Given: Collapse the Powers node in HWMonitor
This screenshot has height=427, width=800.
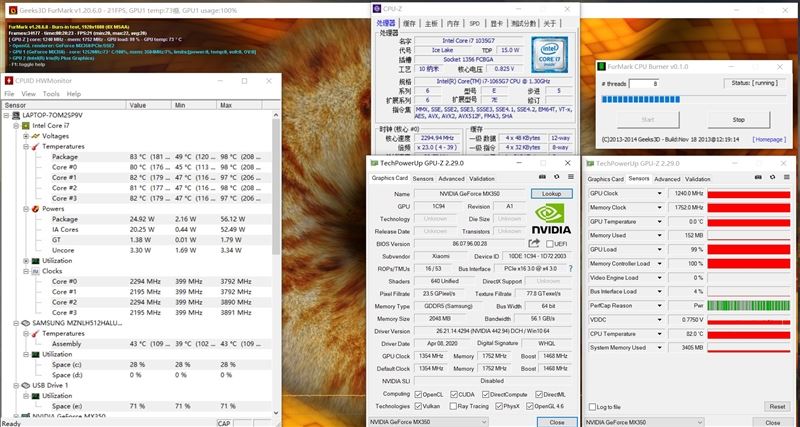Looking at the screenshot, I should 26,209.
